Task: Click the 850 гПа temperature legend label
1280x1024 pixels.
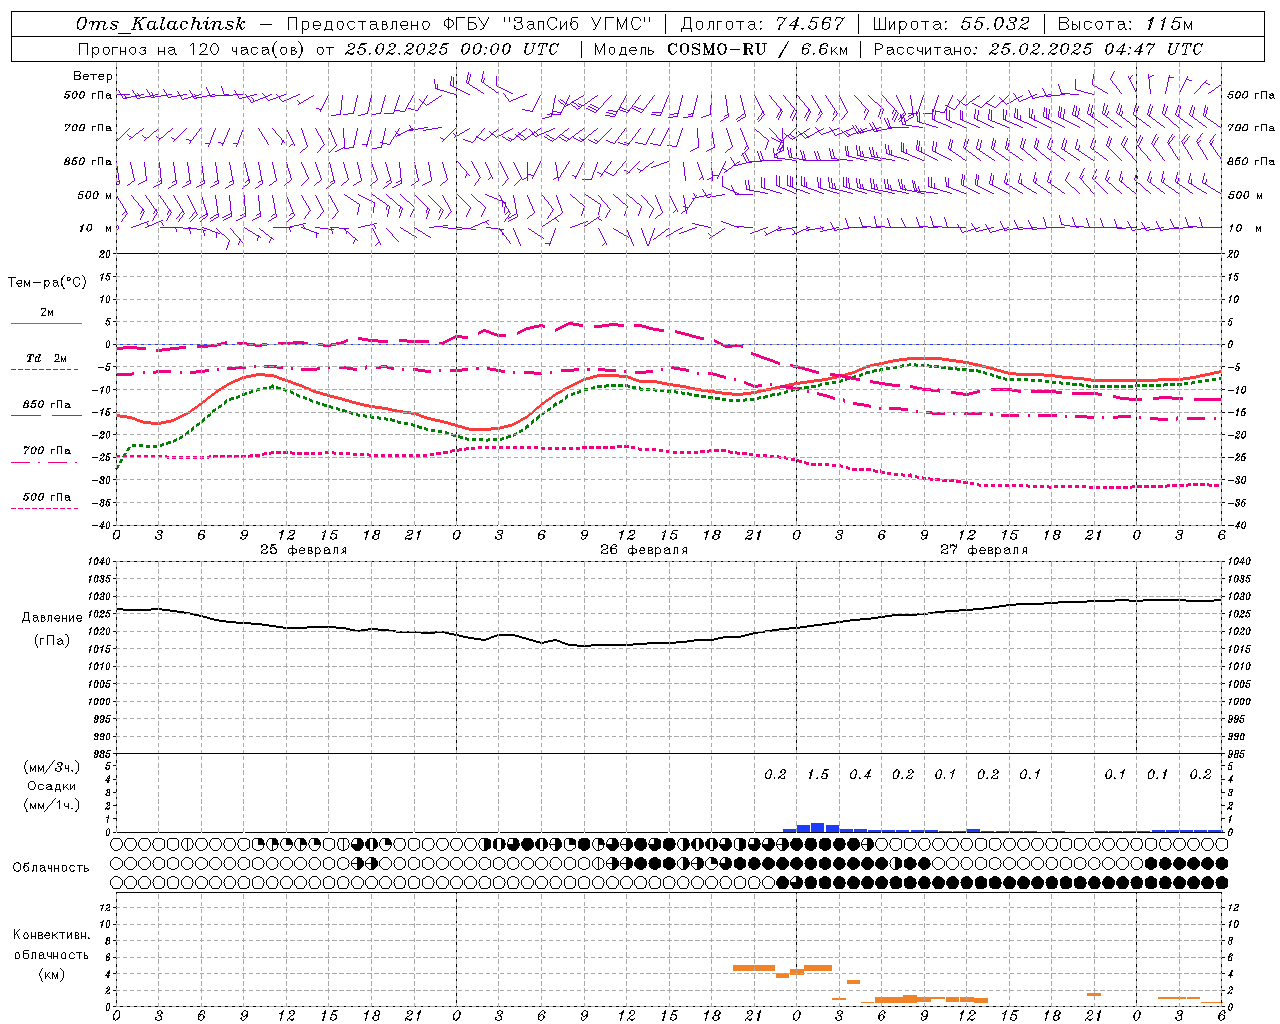Action: [x=47, y=405]
